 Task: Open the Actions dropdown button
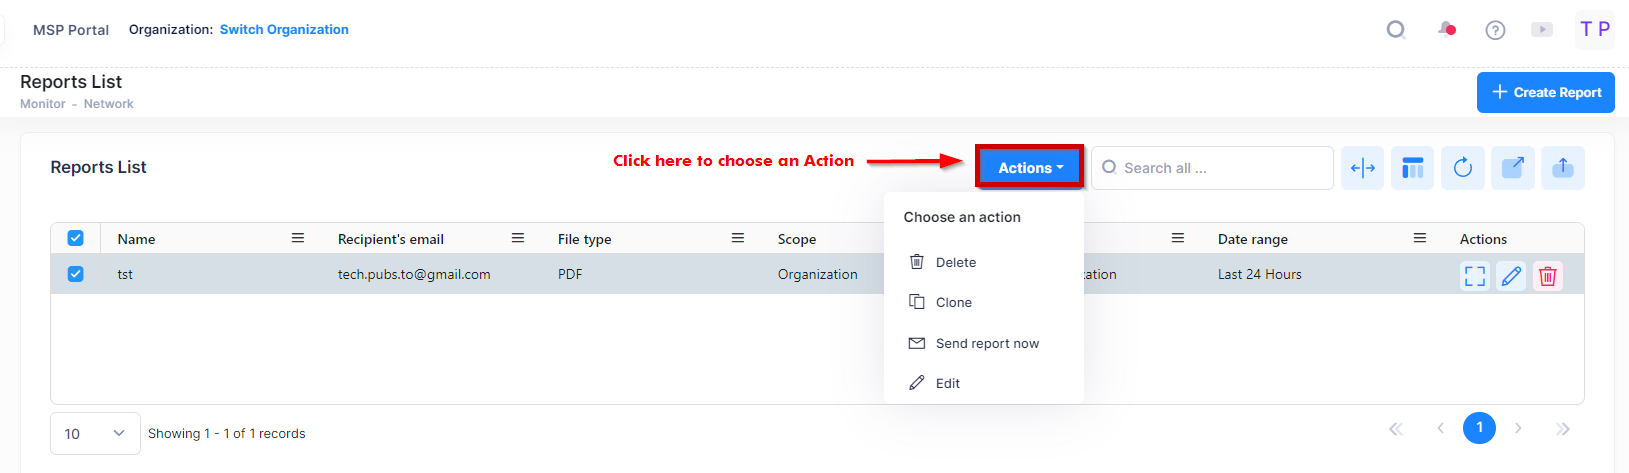coord(1030,167)
